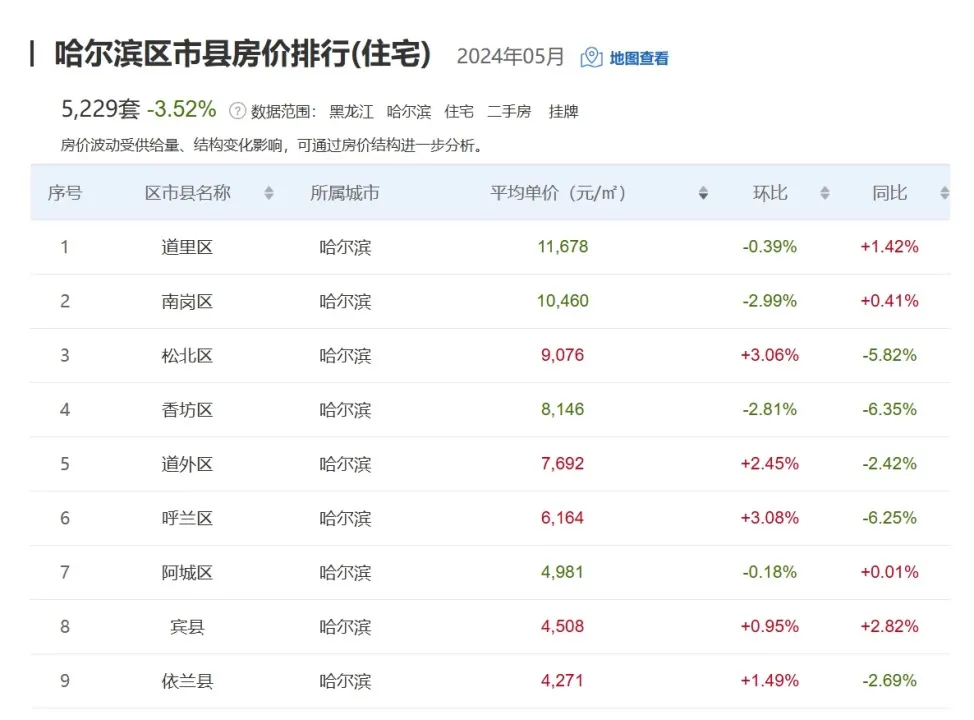Select 同比 value -2.42%
This screenshot has width=974, height=720.
[890, 463]
